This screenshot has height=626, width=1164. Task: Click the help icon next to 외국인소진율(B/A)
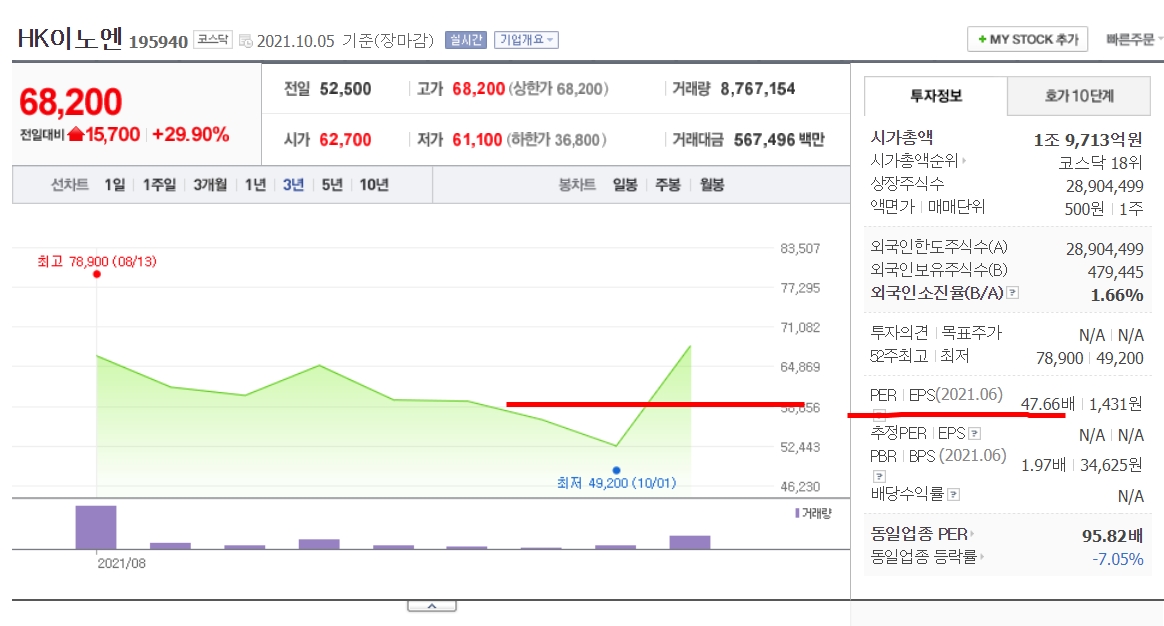(x=1013, y=293)
